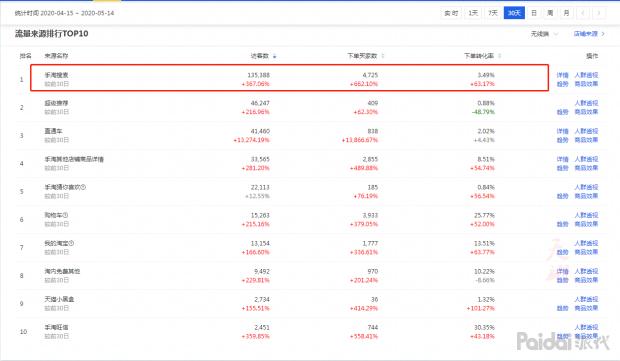Open 详情 for 手淘搜索

562,75
